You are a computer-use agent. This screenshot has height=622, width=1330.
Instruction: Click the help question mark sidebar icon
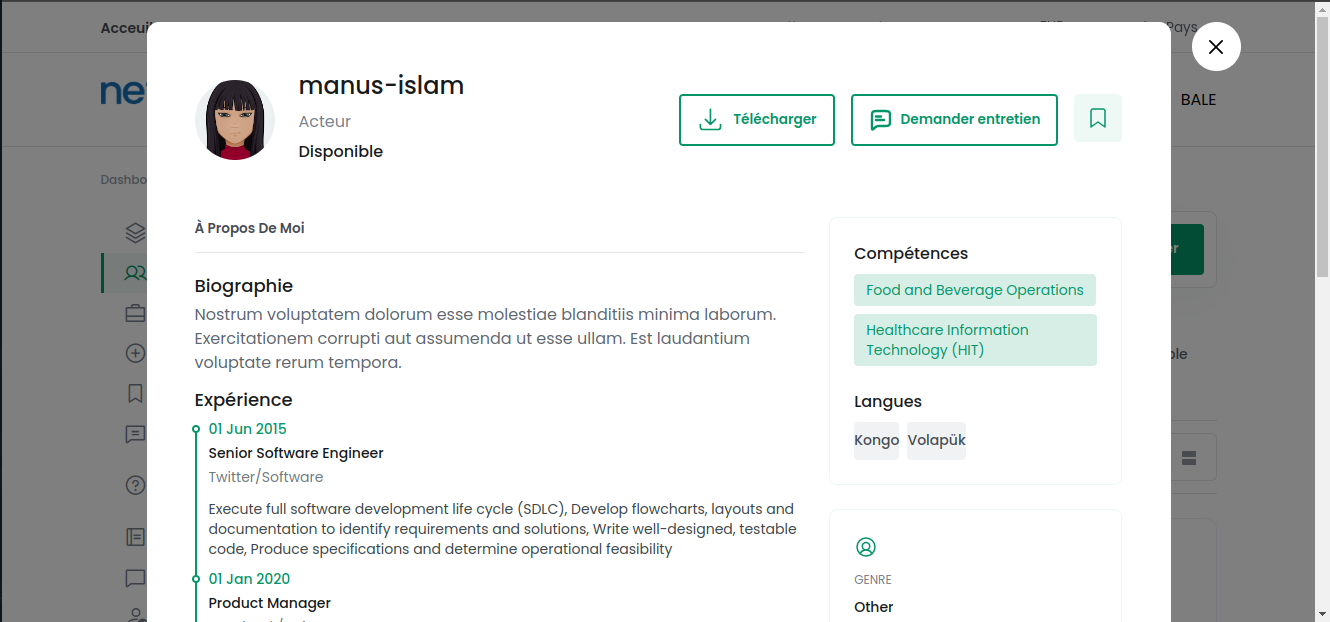point(135,485)
